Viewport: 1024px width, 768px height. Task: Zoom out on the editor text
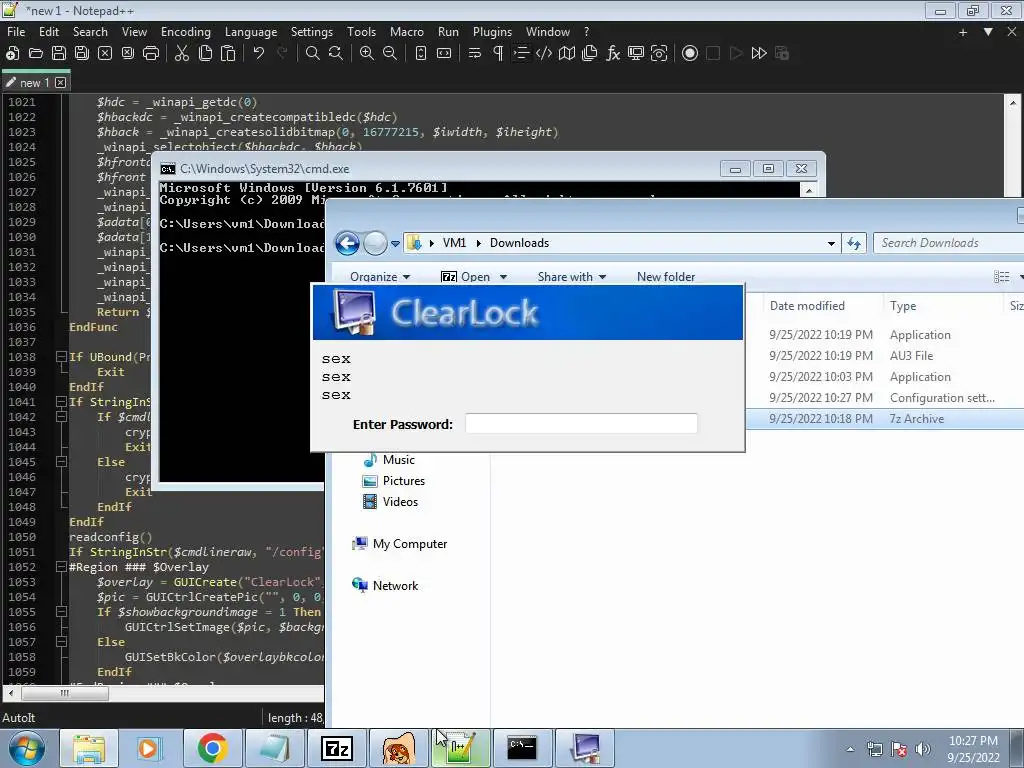(x=390, y=54)
